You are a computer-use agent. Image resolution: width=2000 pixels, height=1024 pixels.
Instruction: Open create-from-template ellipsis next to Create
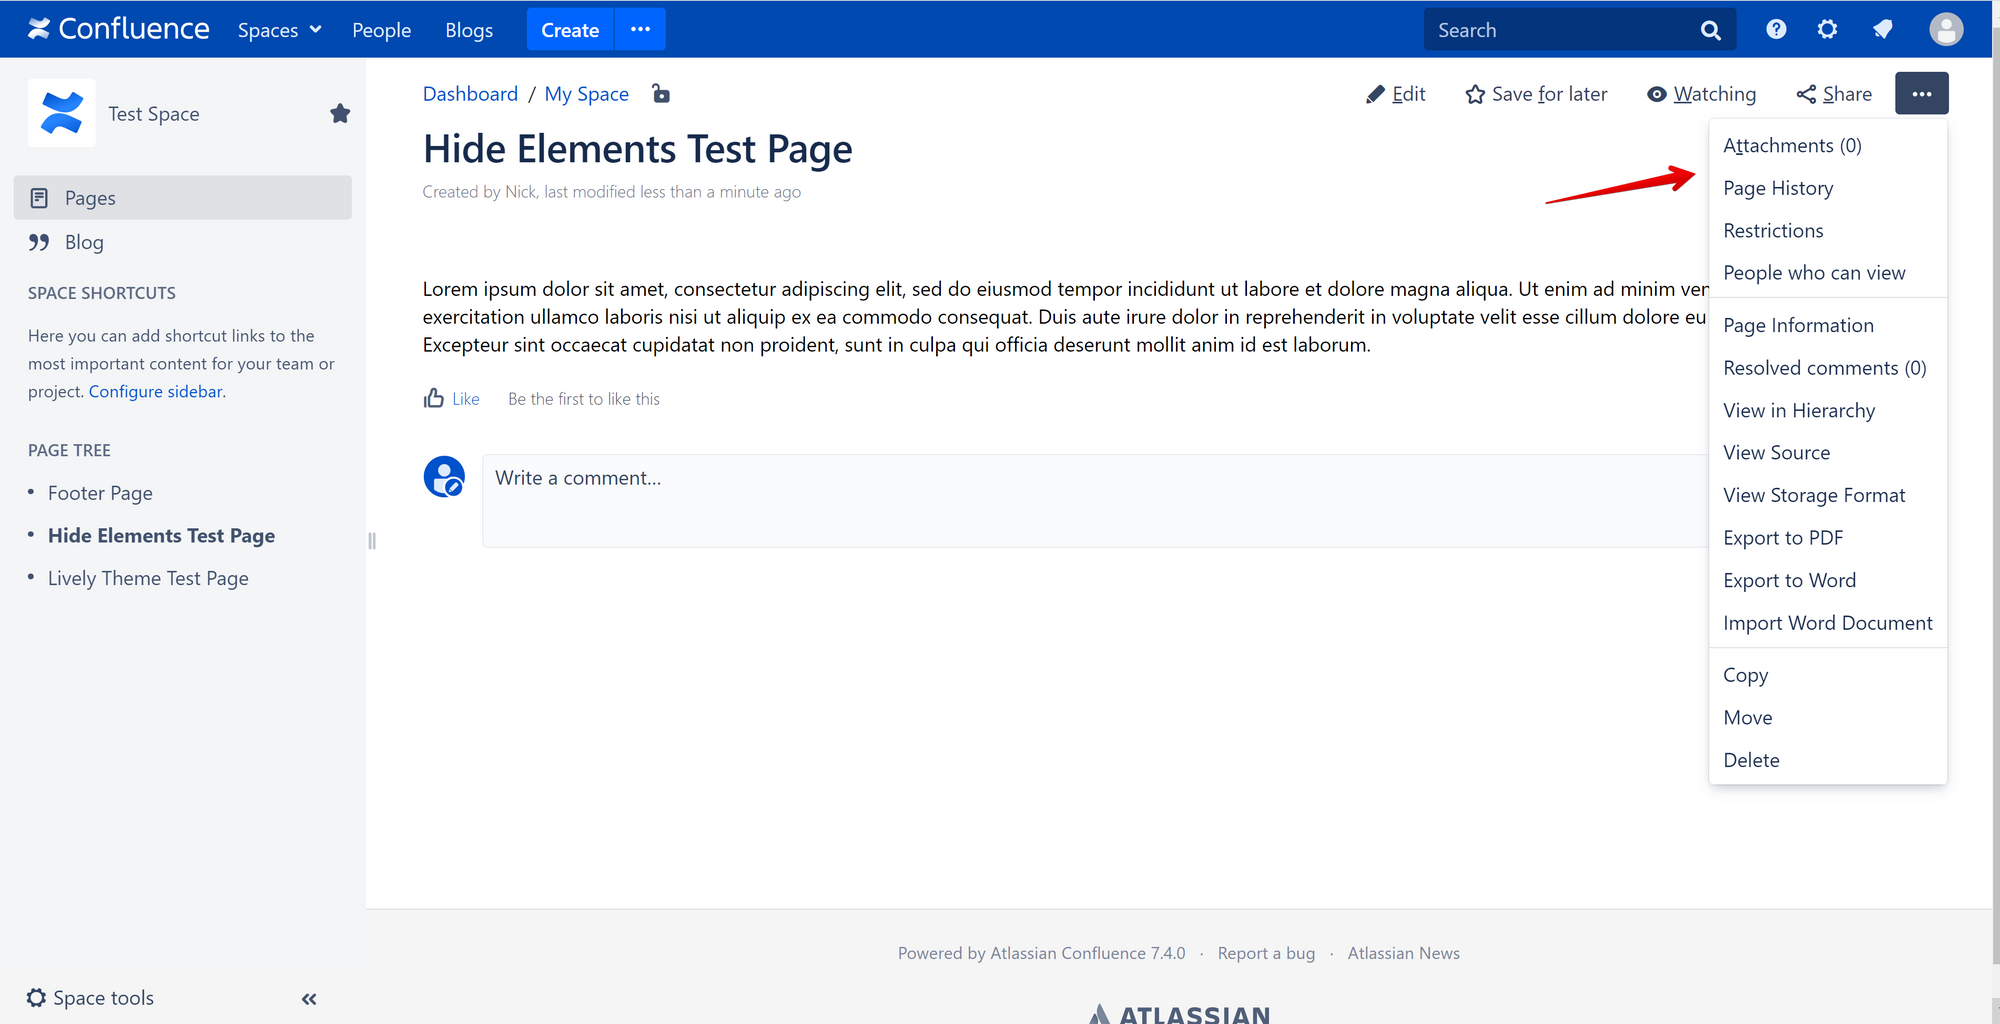pos(640,30)
